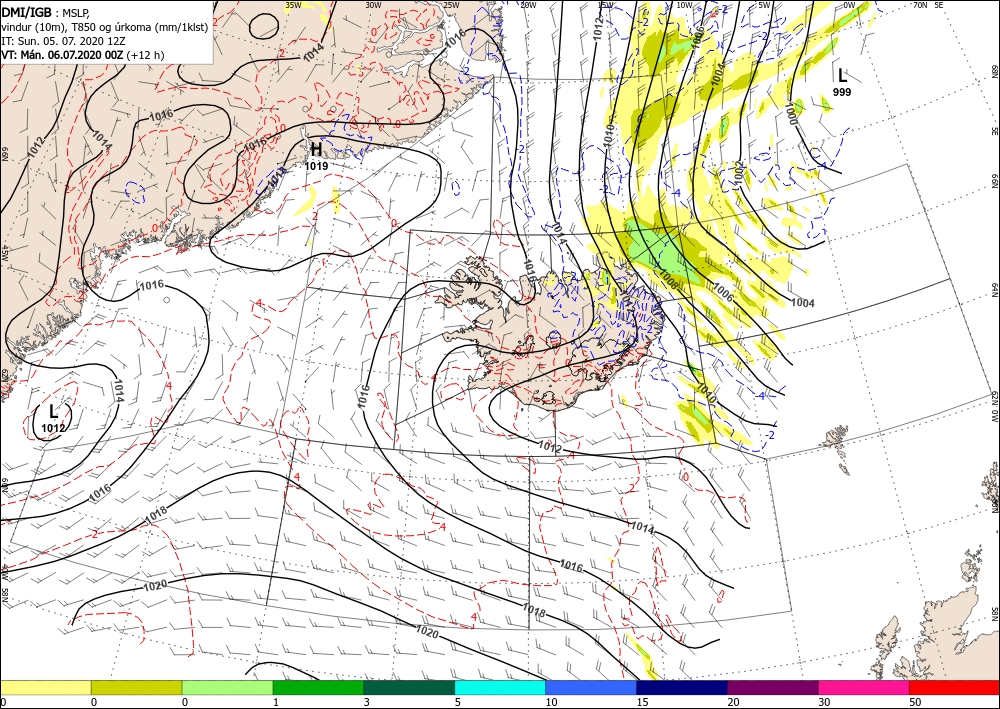Click the legend value '30'
This screenshot has width=1000, height=709.
pyautogui.click(x=824, y=702)
